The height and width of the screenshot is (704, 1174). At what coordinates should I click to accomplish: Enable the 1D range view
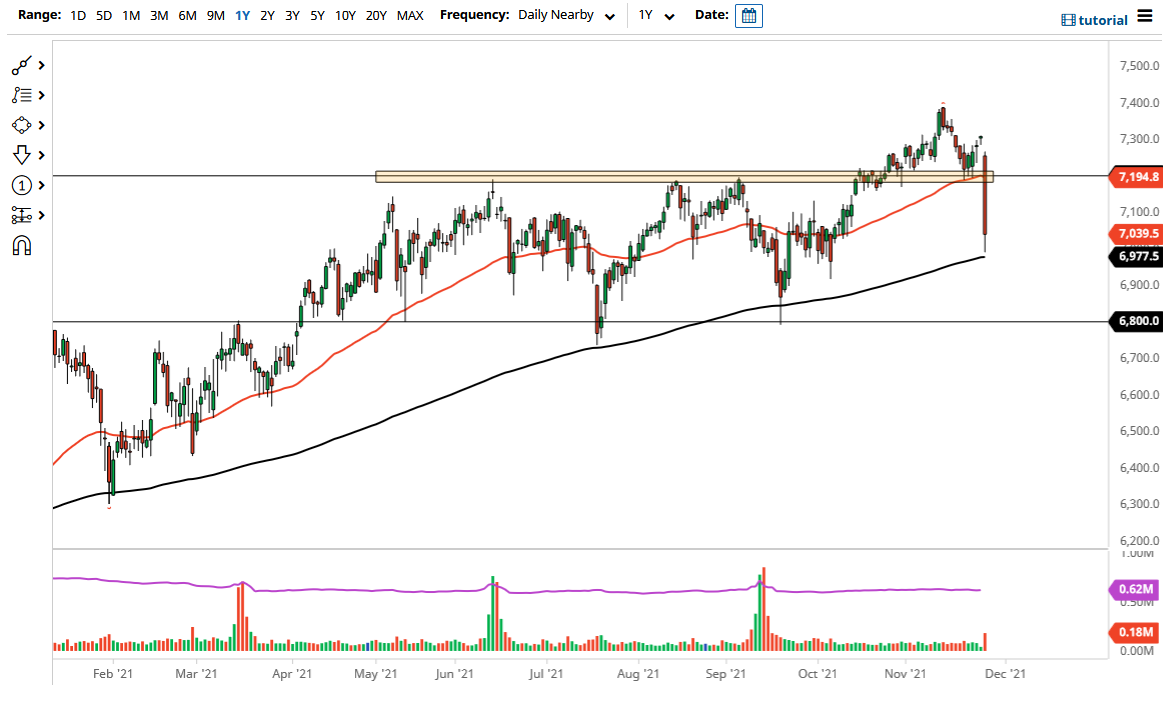pos(78,16)
